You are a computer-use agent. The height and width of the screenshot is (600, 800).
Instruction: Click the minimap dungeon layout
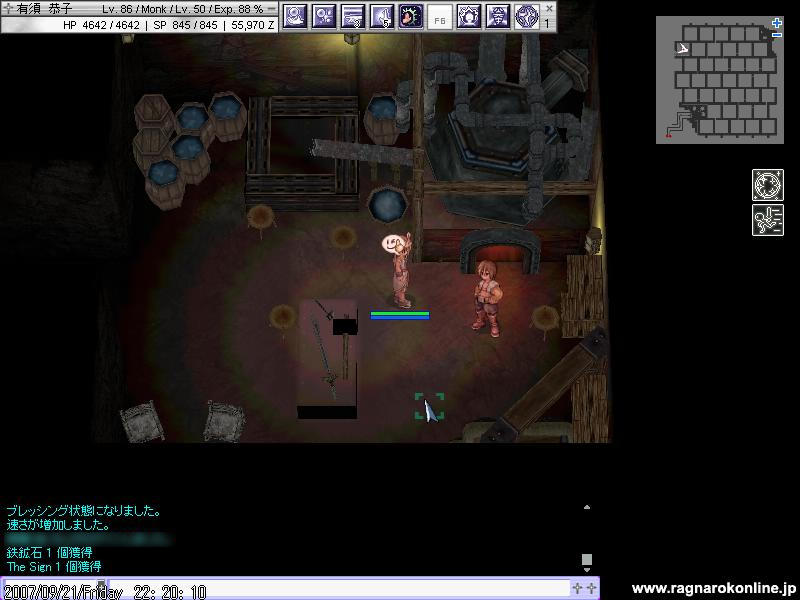pyautogui.click(x=720, y=80)
